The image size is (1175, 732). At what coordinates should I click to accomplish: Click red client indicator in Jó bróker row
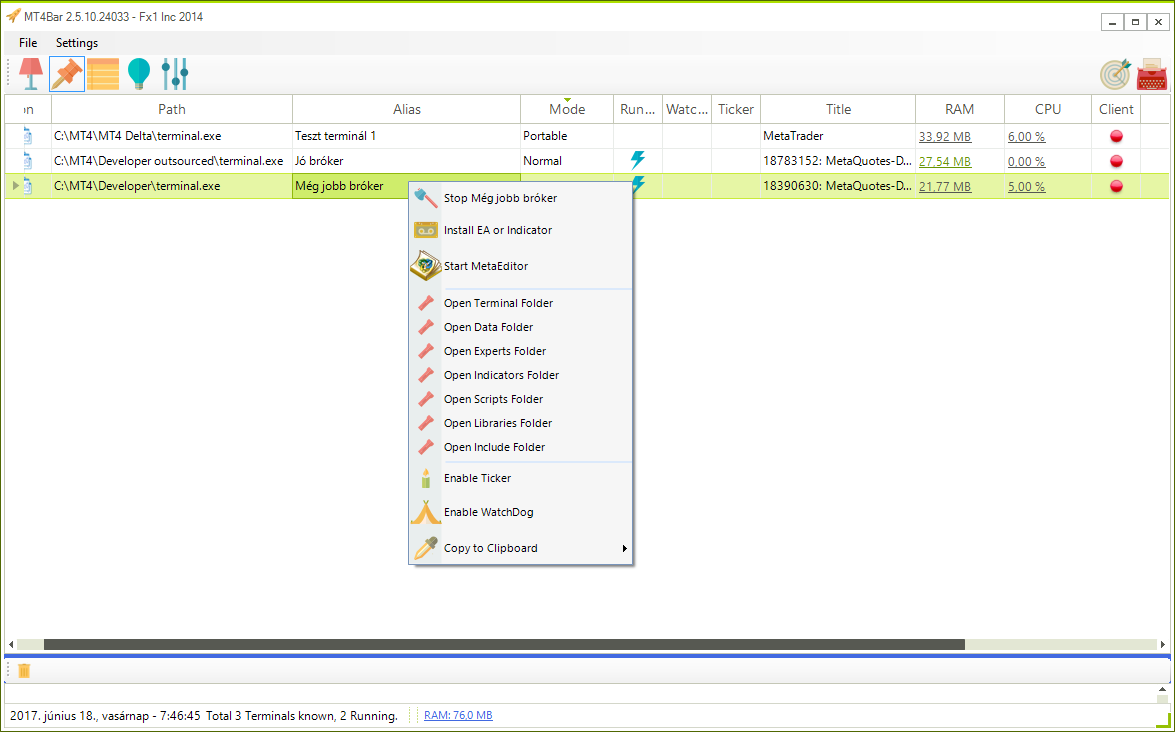click(1116, 161)
